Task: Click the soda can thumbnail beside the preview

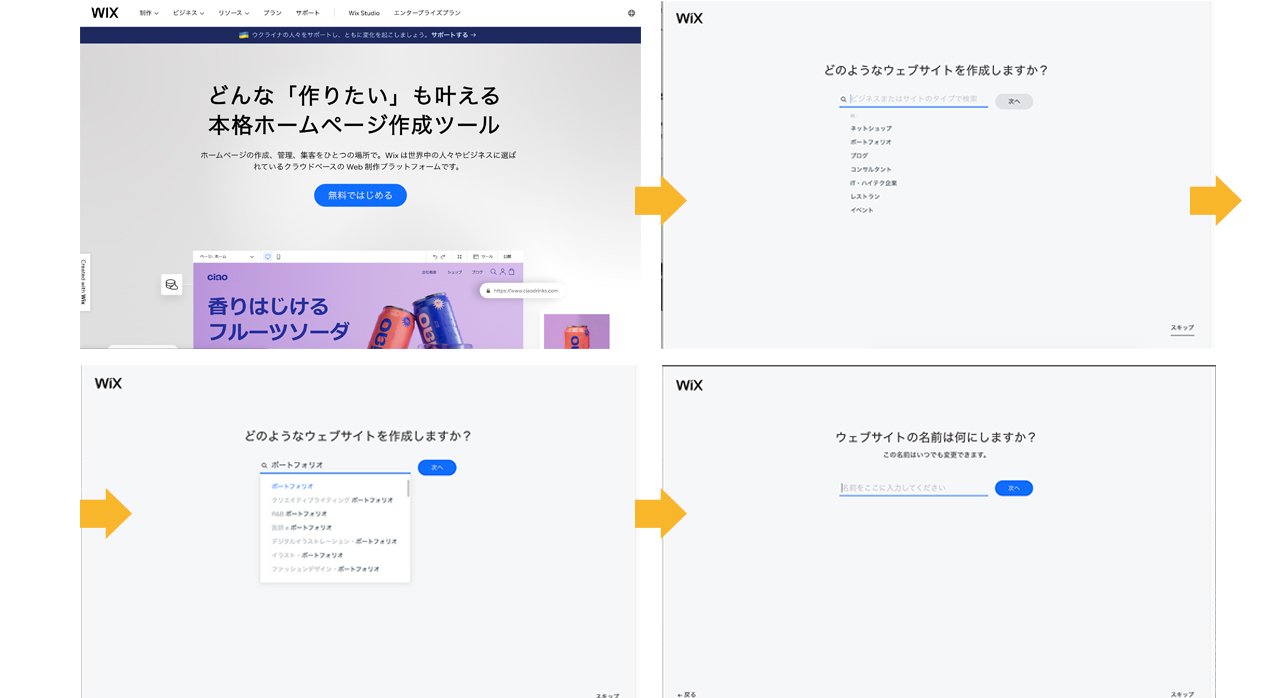Action: (x=576, y=331)
